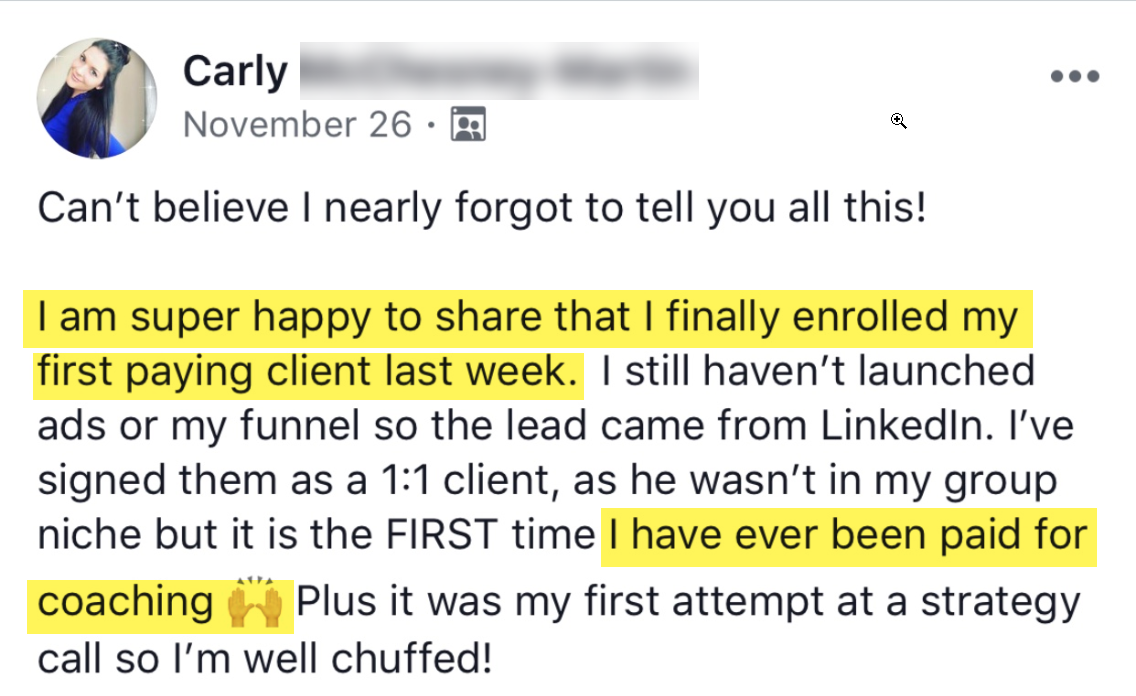Open the three-dot post options menu

tap(1075, 76)
